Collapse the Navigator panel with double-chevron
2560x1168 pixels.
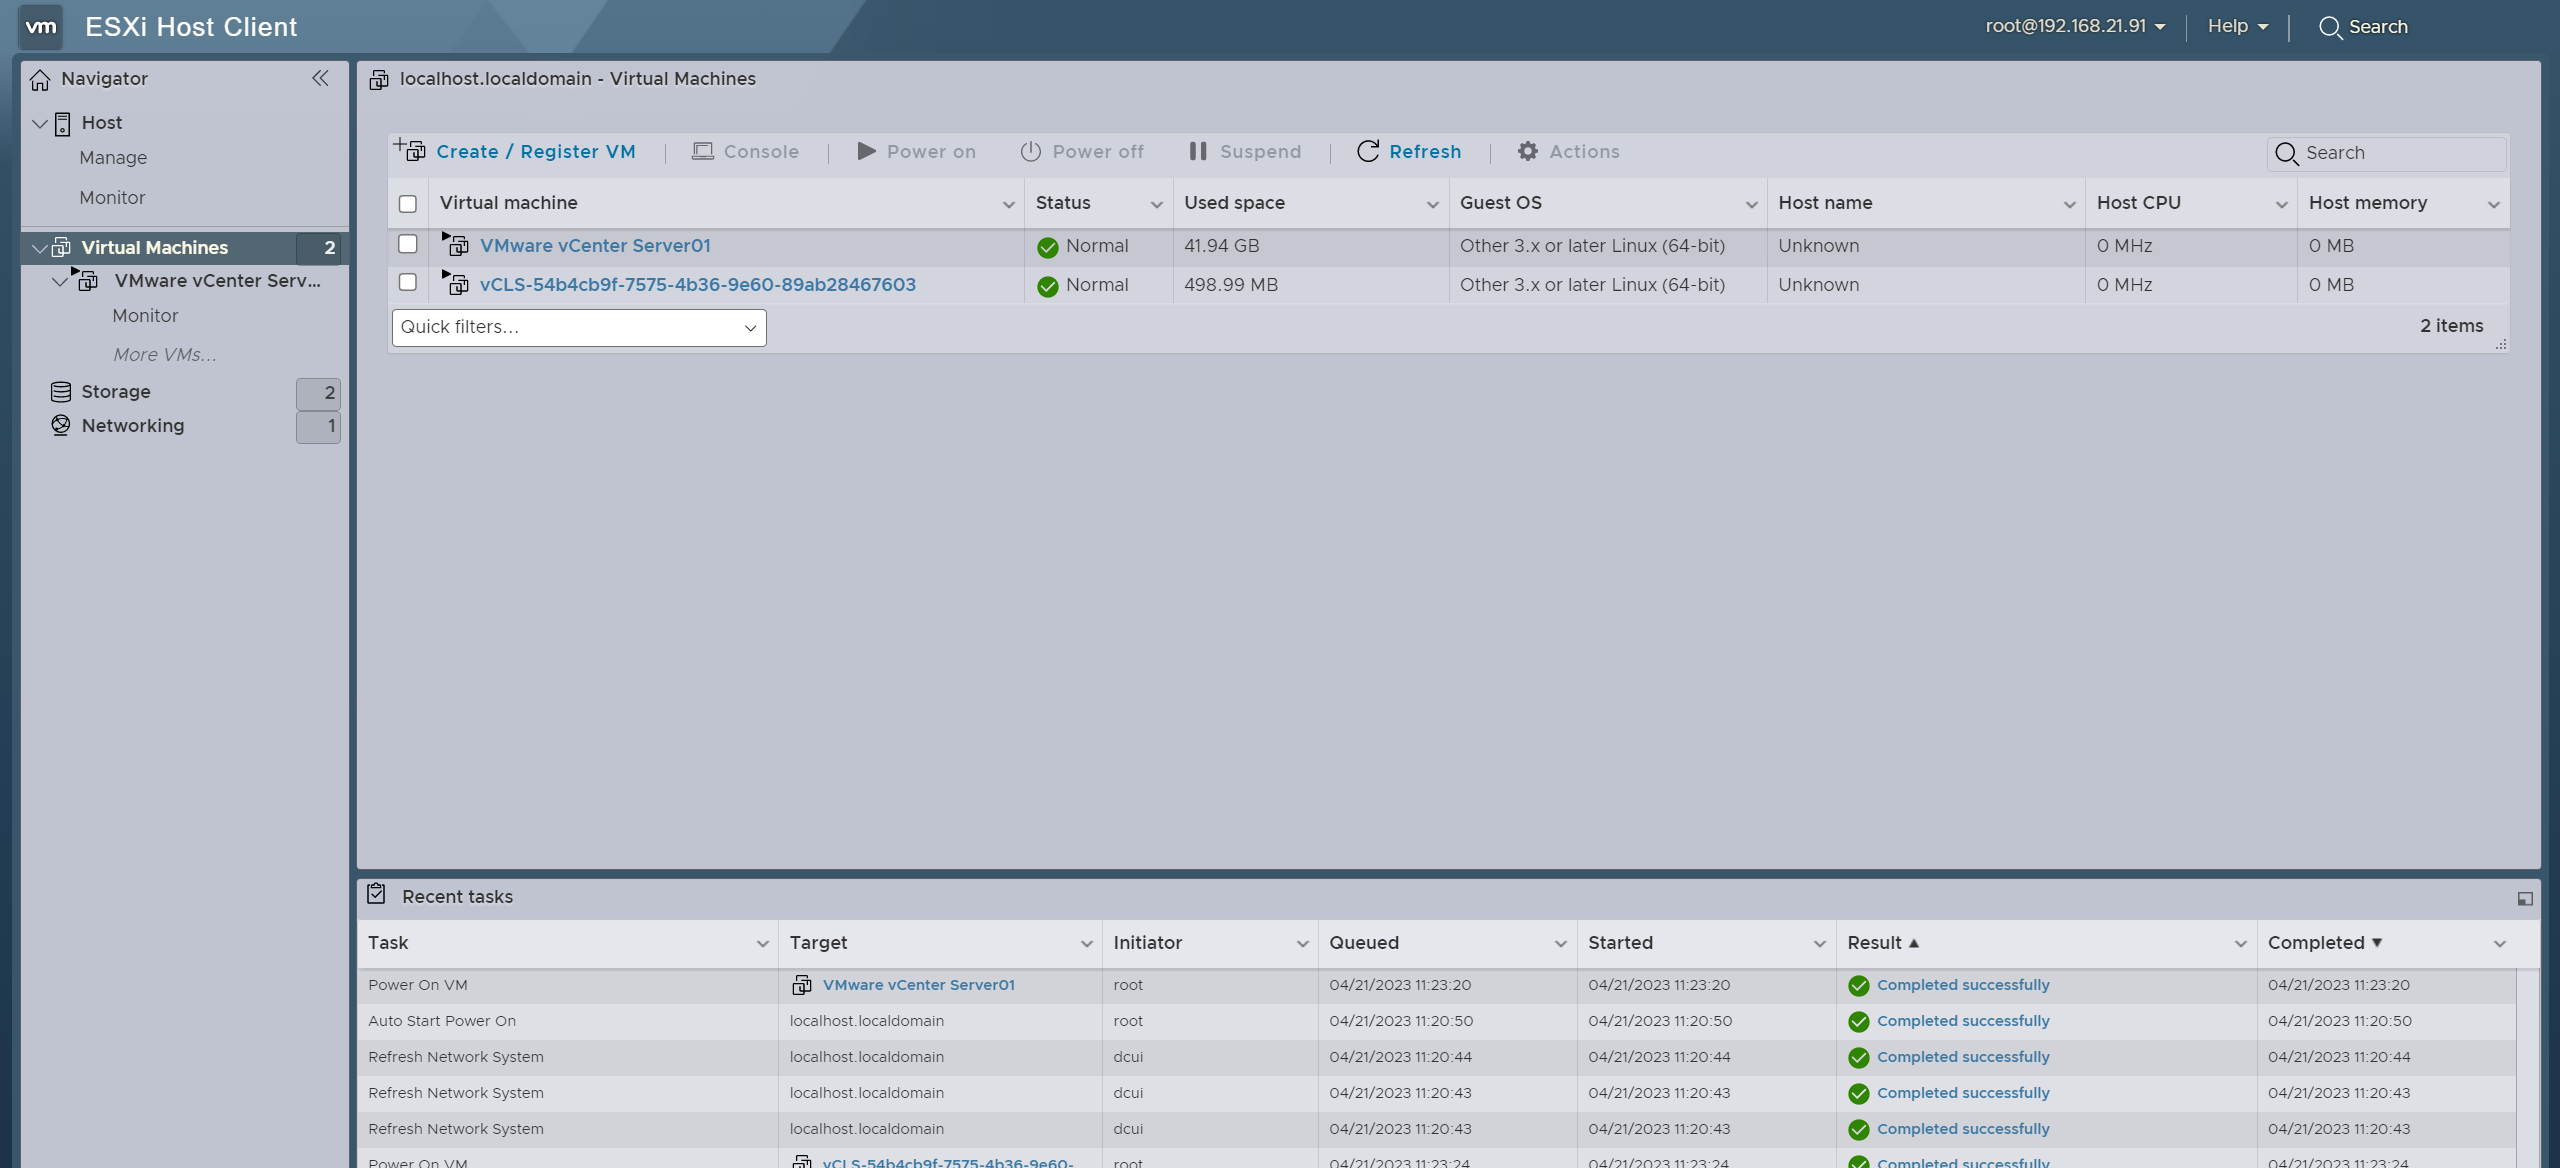pos(320,78)
